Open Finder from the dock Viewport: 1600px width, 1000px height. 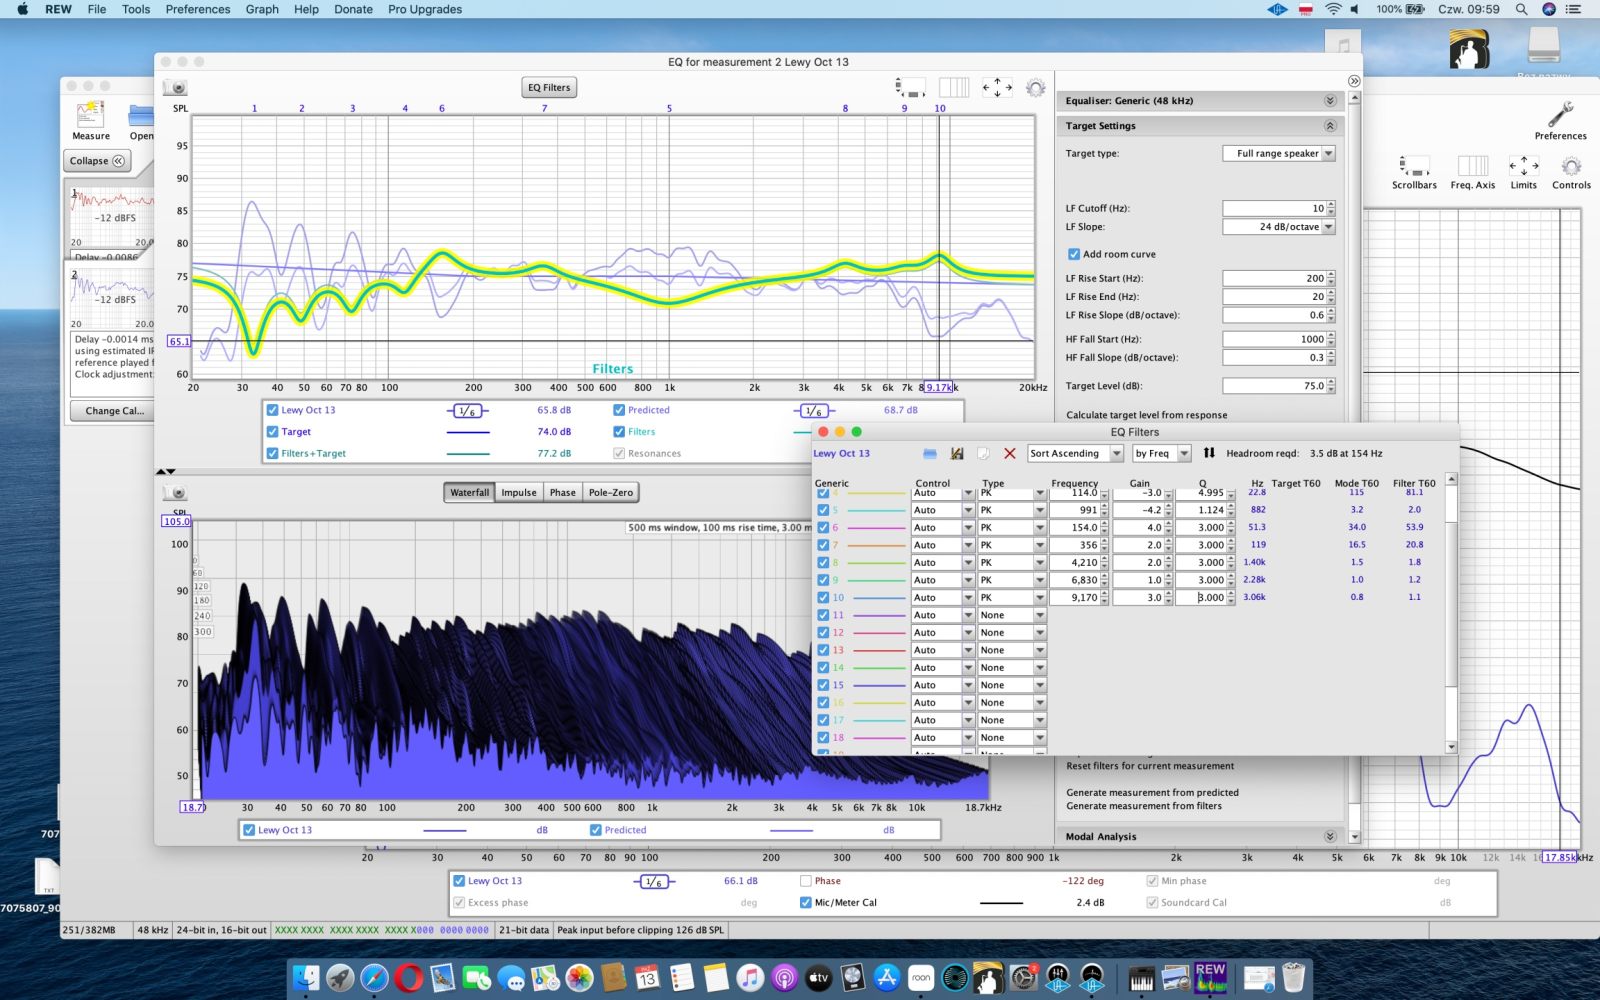tap(306, 977)
